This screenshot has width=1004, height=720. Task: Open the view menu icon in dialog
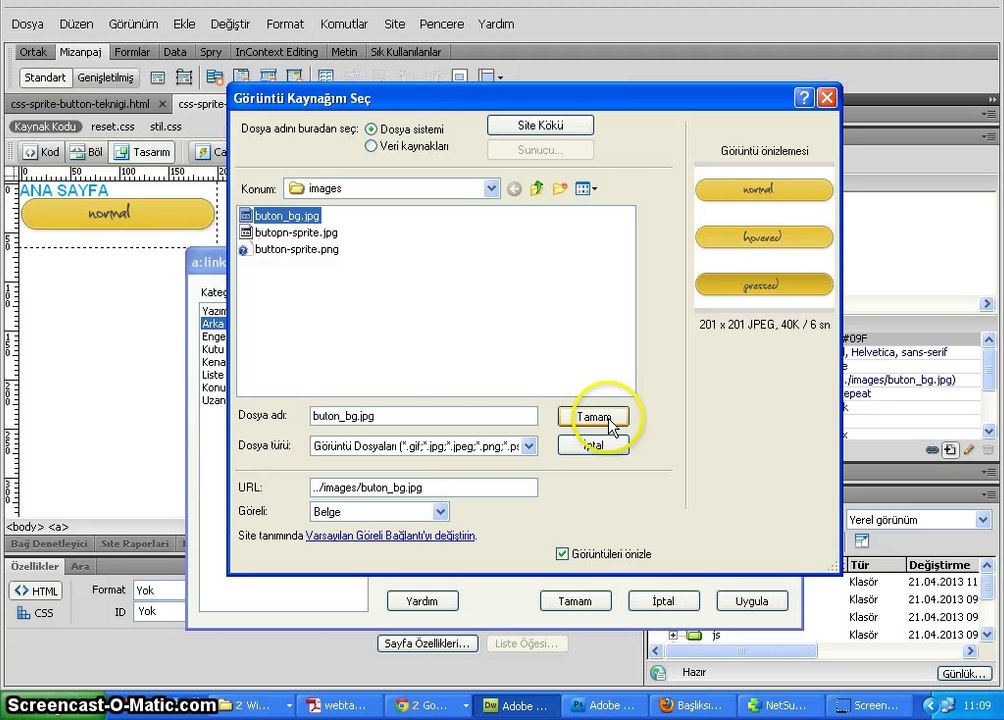[585, 188]
